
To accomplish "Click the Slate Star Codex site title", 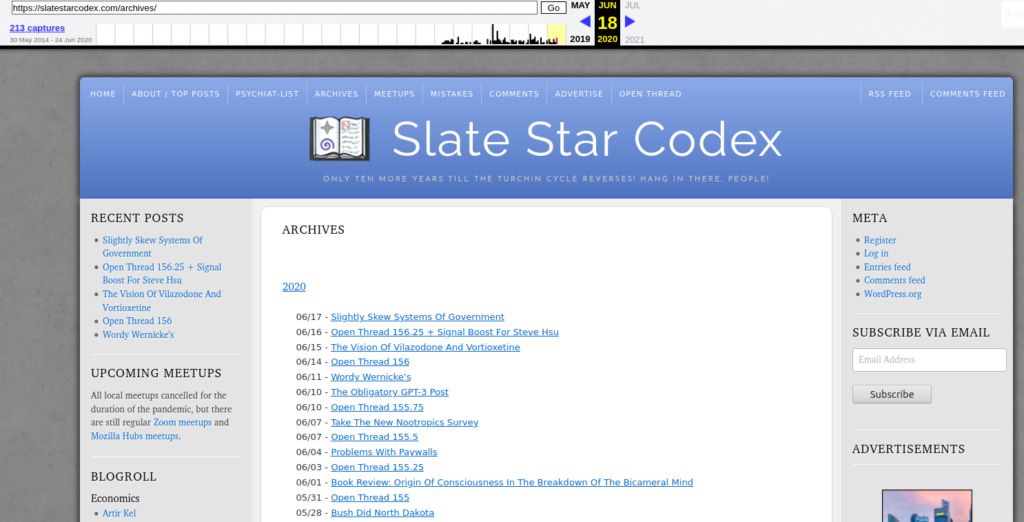I will click(x=586, y=139).
